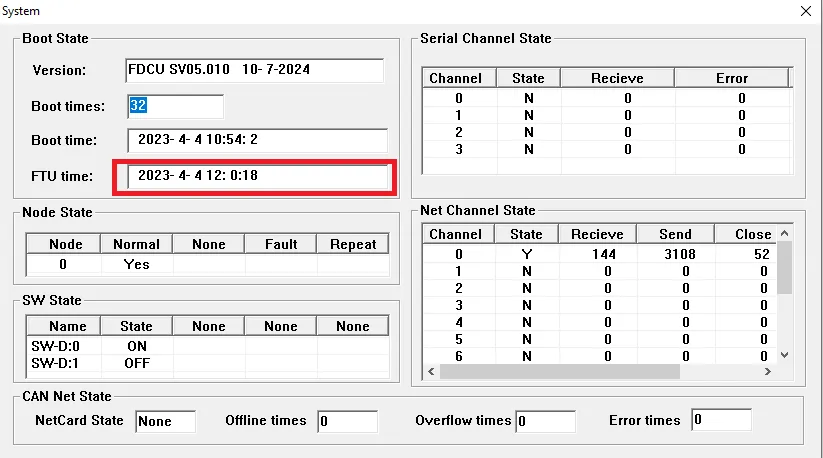This screenshot has width=823, height=458.
Task: Click the SW State 'Name' column header
Action: coord(64,326)
